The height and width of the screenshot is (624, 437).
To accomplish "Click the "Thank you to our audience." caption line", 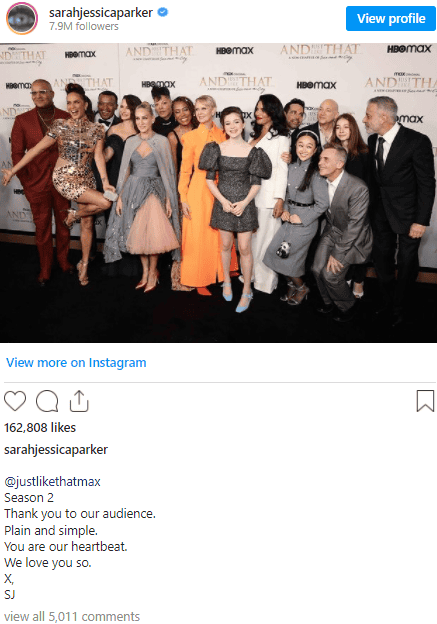I will point(80,514).
